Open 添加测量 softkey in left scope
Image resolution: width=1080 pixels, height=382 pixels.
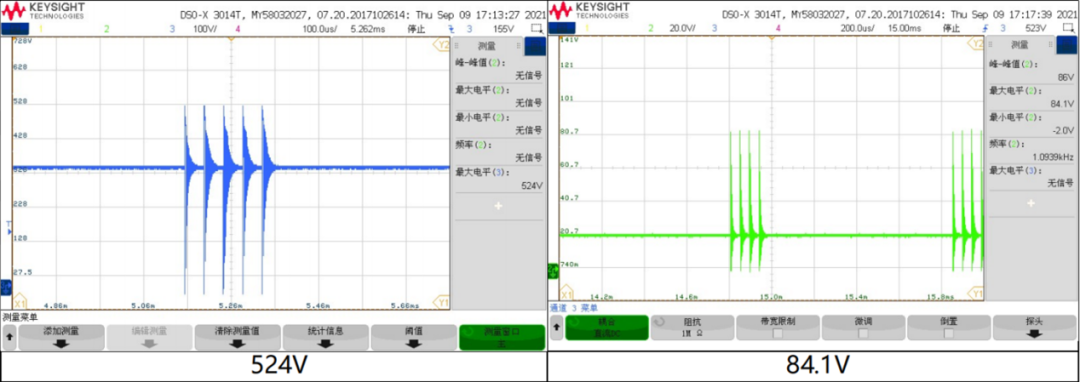coord(61,337)
